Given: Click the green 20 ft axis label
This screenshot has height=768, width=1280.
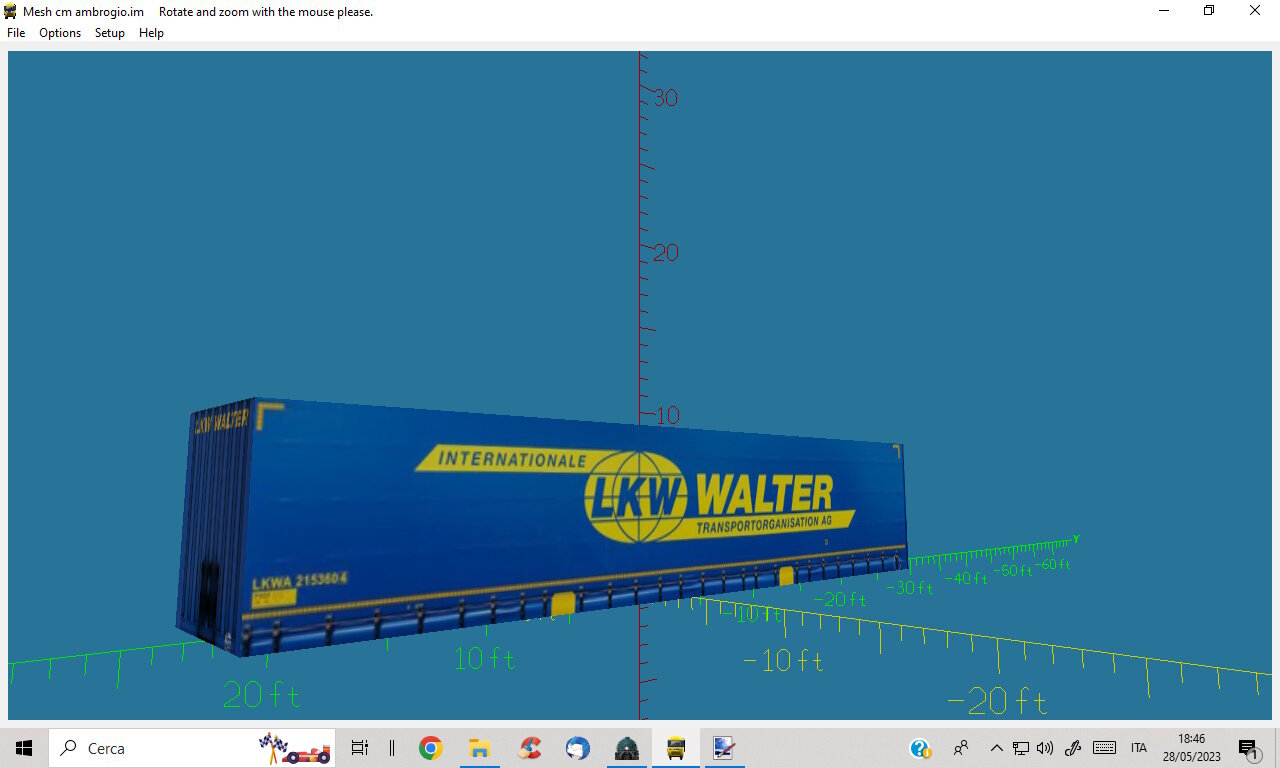Looking at the screenshot, I should tap(262, 694).
